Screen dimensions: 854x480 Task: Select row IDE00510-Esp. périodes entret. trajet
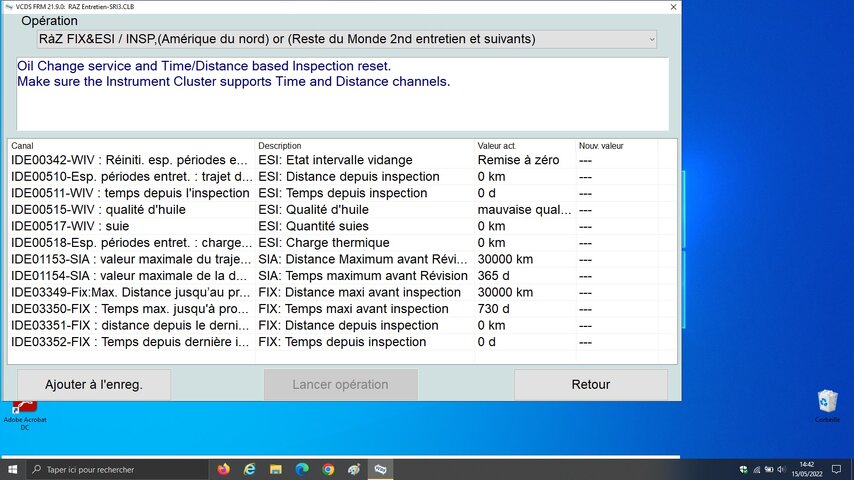[x=342, y=177]
